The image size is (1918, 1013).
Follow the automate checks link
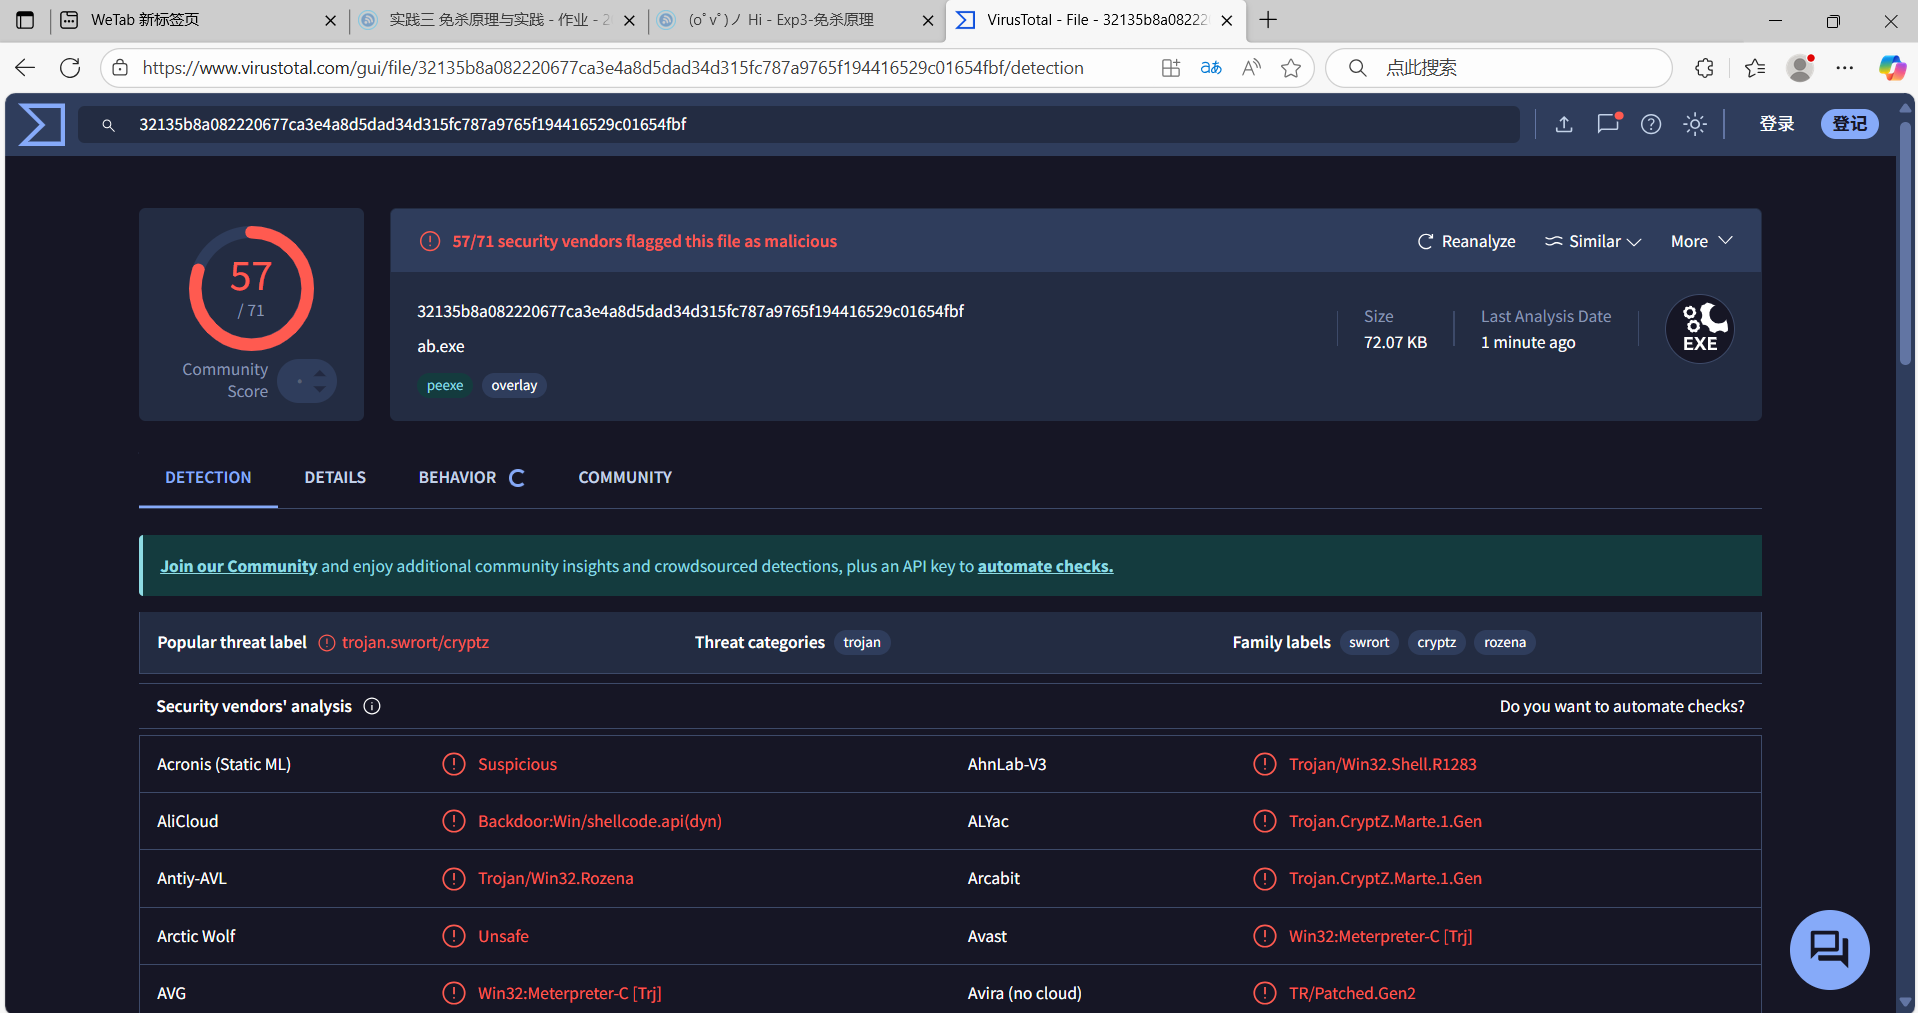coord(1045,566)
